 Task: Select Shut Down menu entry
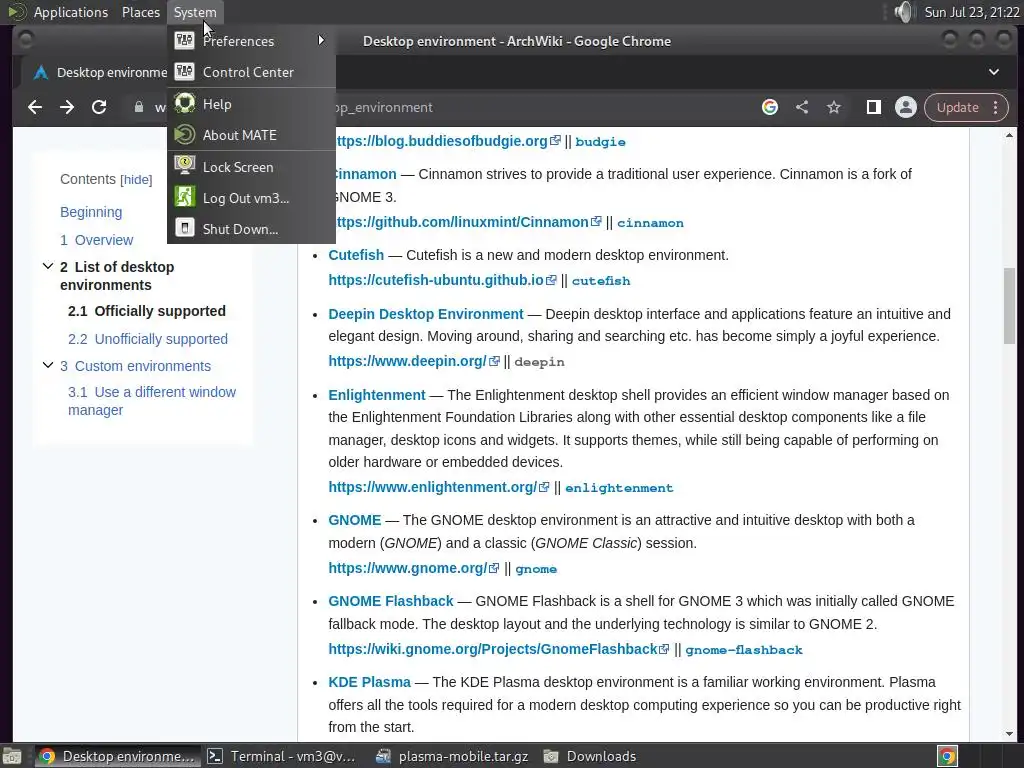point(251,229)
